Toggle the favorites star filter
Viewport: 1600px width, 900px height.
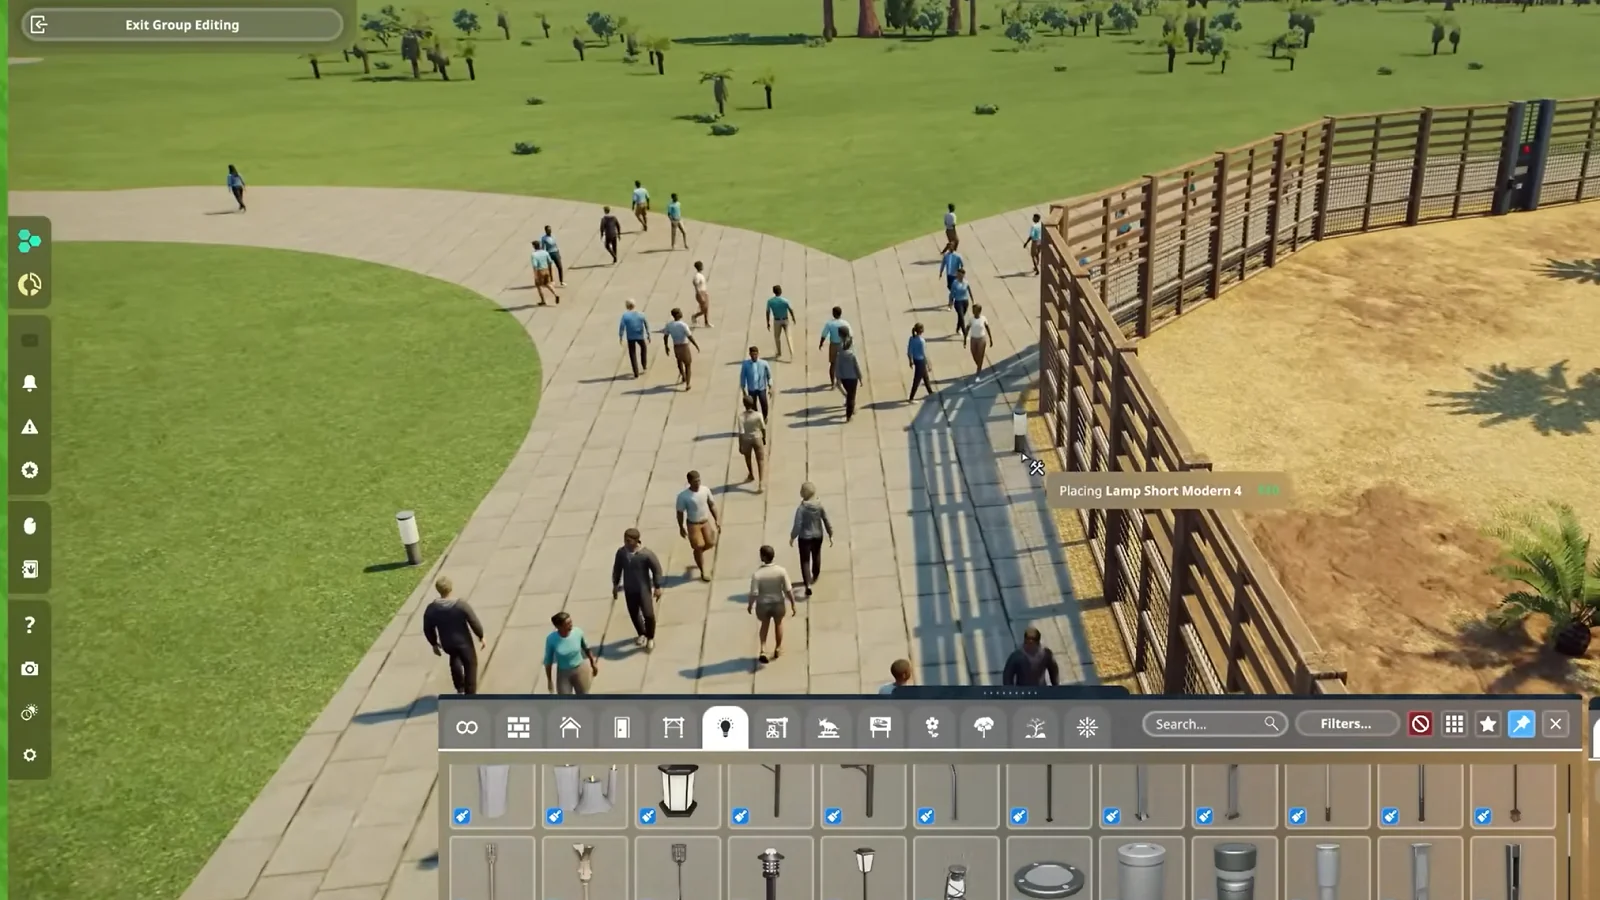click(1488, 724)
